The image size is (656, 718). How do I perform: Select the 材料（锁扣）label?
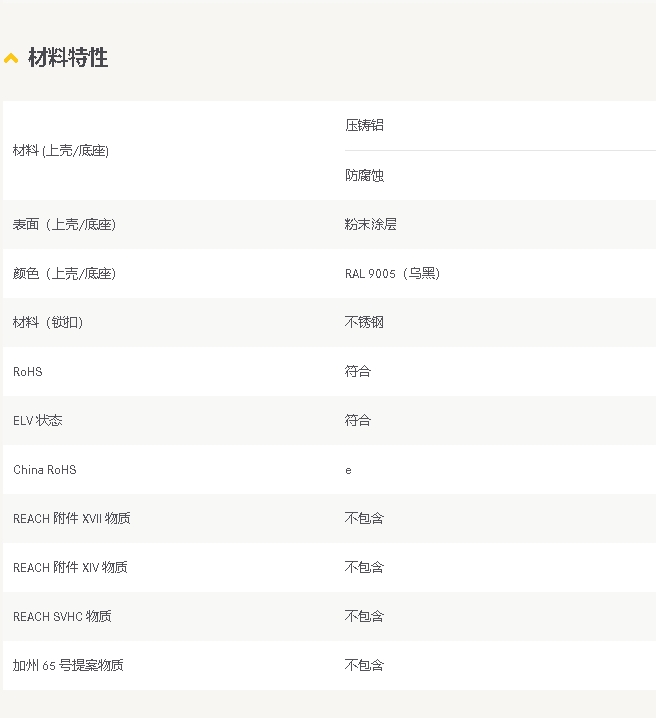[x=48, y=322]
